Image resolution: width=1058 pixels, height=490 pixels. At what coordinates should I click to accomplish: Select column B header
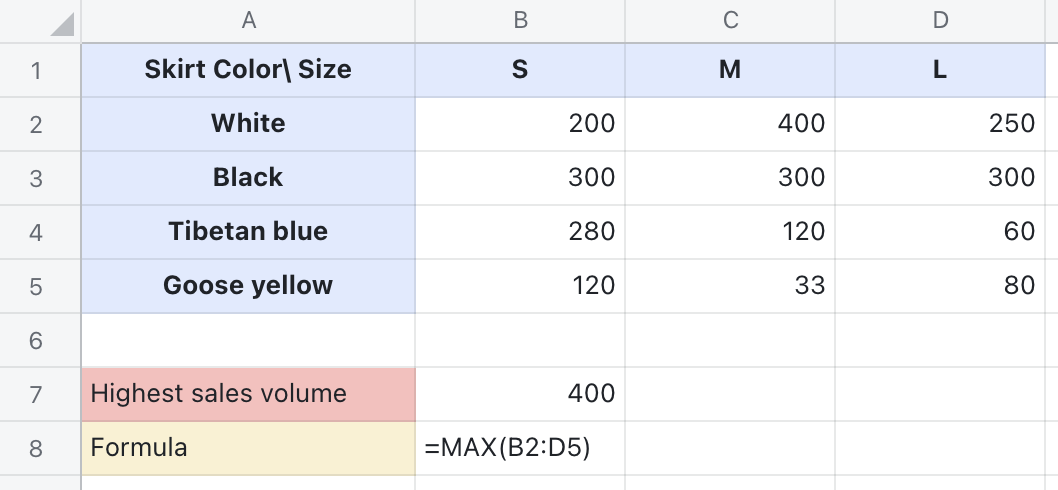click(x=520, y=20)
